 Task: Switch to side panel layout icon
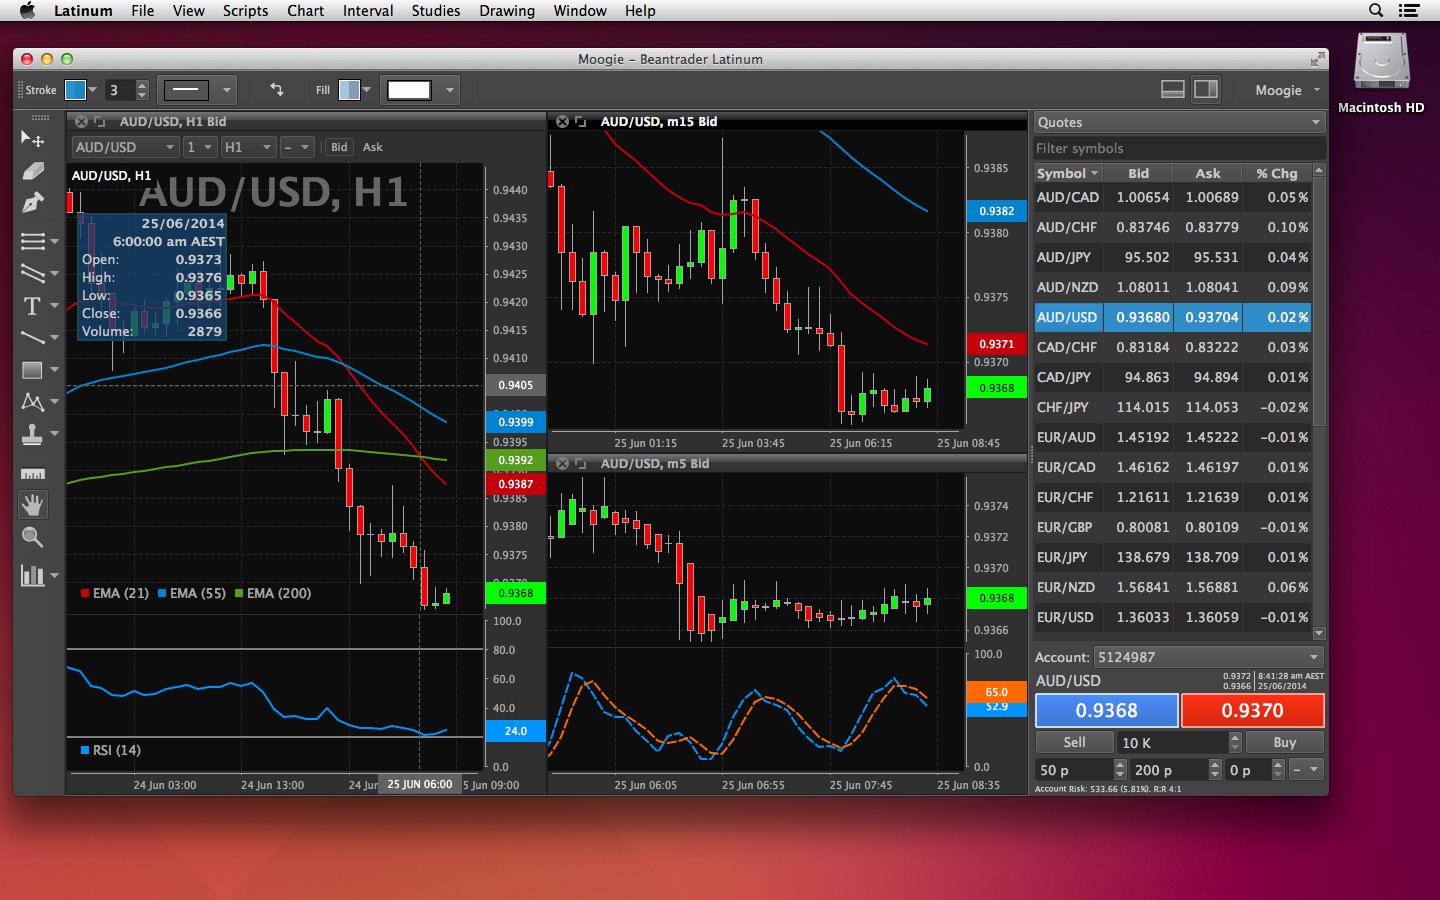1206,89
